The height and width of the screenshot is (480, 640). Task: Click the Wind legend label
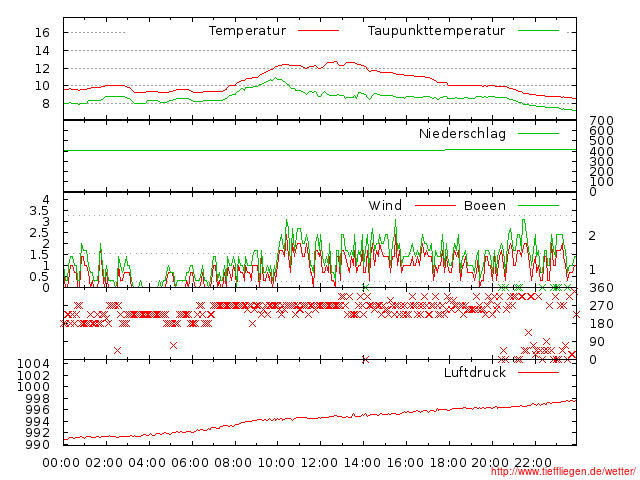[x=385, y=205]
